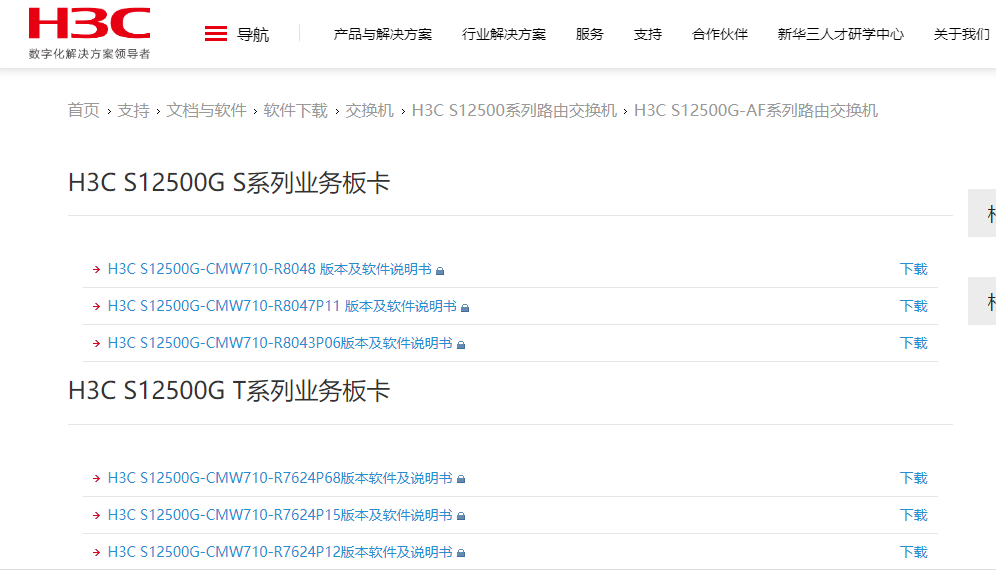Click 下载 for R8043P06 row

tap(914, 343)
